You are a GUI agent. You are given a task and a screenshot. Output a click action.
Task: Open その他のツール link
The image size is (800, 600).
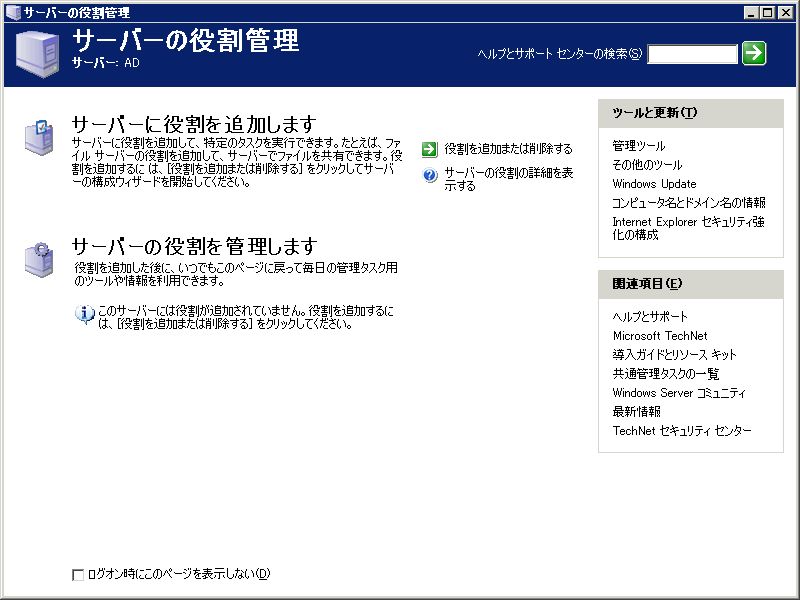(647, 165)
